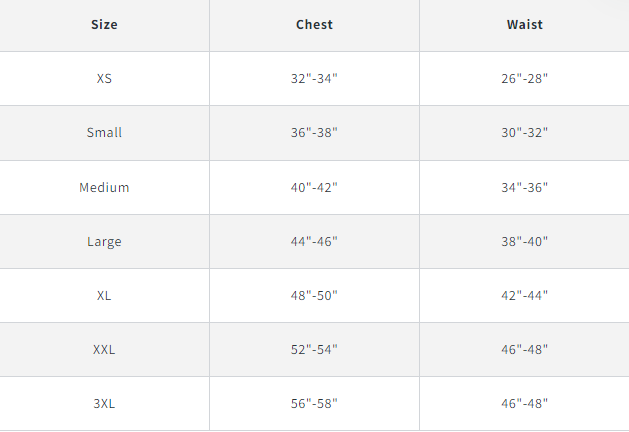Click waist measurement 42"-44"
Viewport: 629px width, 432px height.
[524, 295]
